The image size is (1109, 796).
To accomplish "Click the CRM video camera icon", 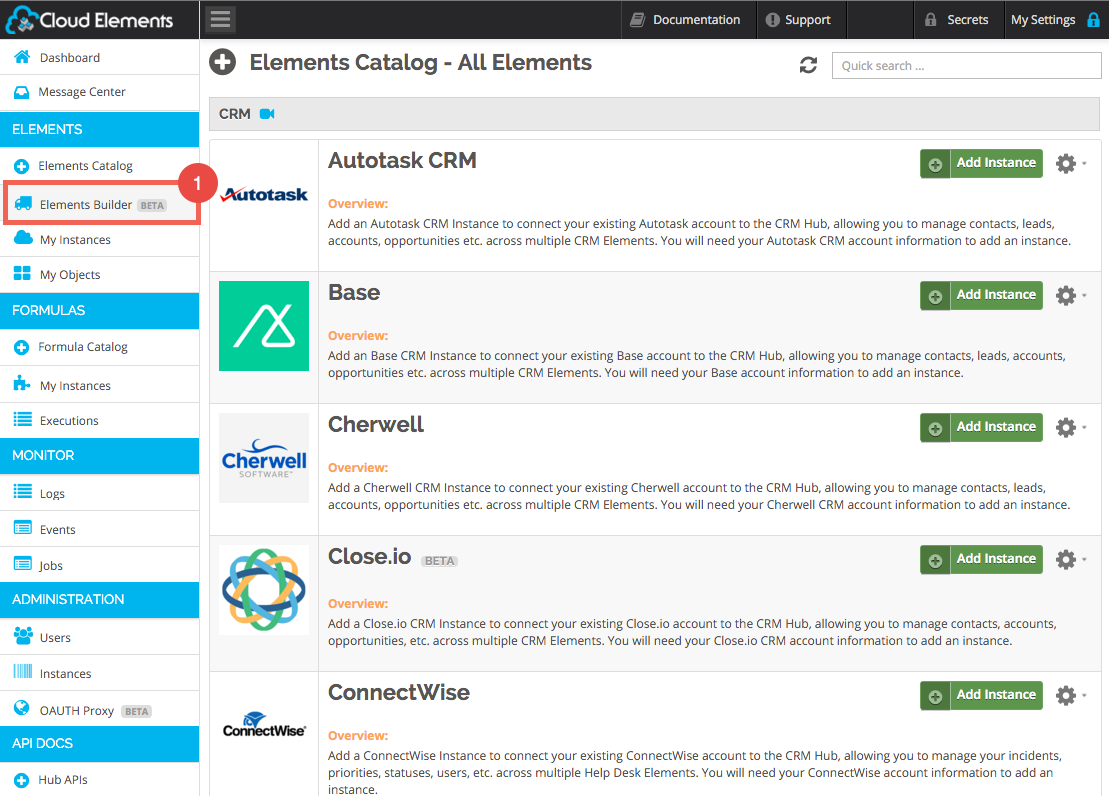I will [x=267, y=114].
